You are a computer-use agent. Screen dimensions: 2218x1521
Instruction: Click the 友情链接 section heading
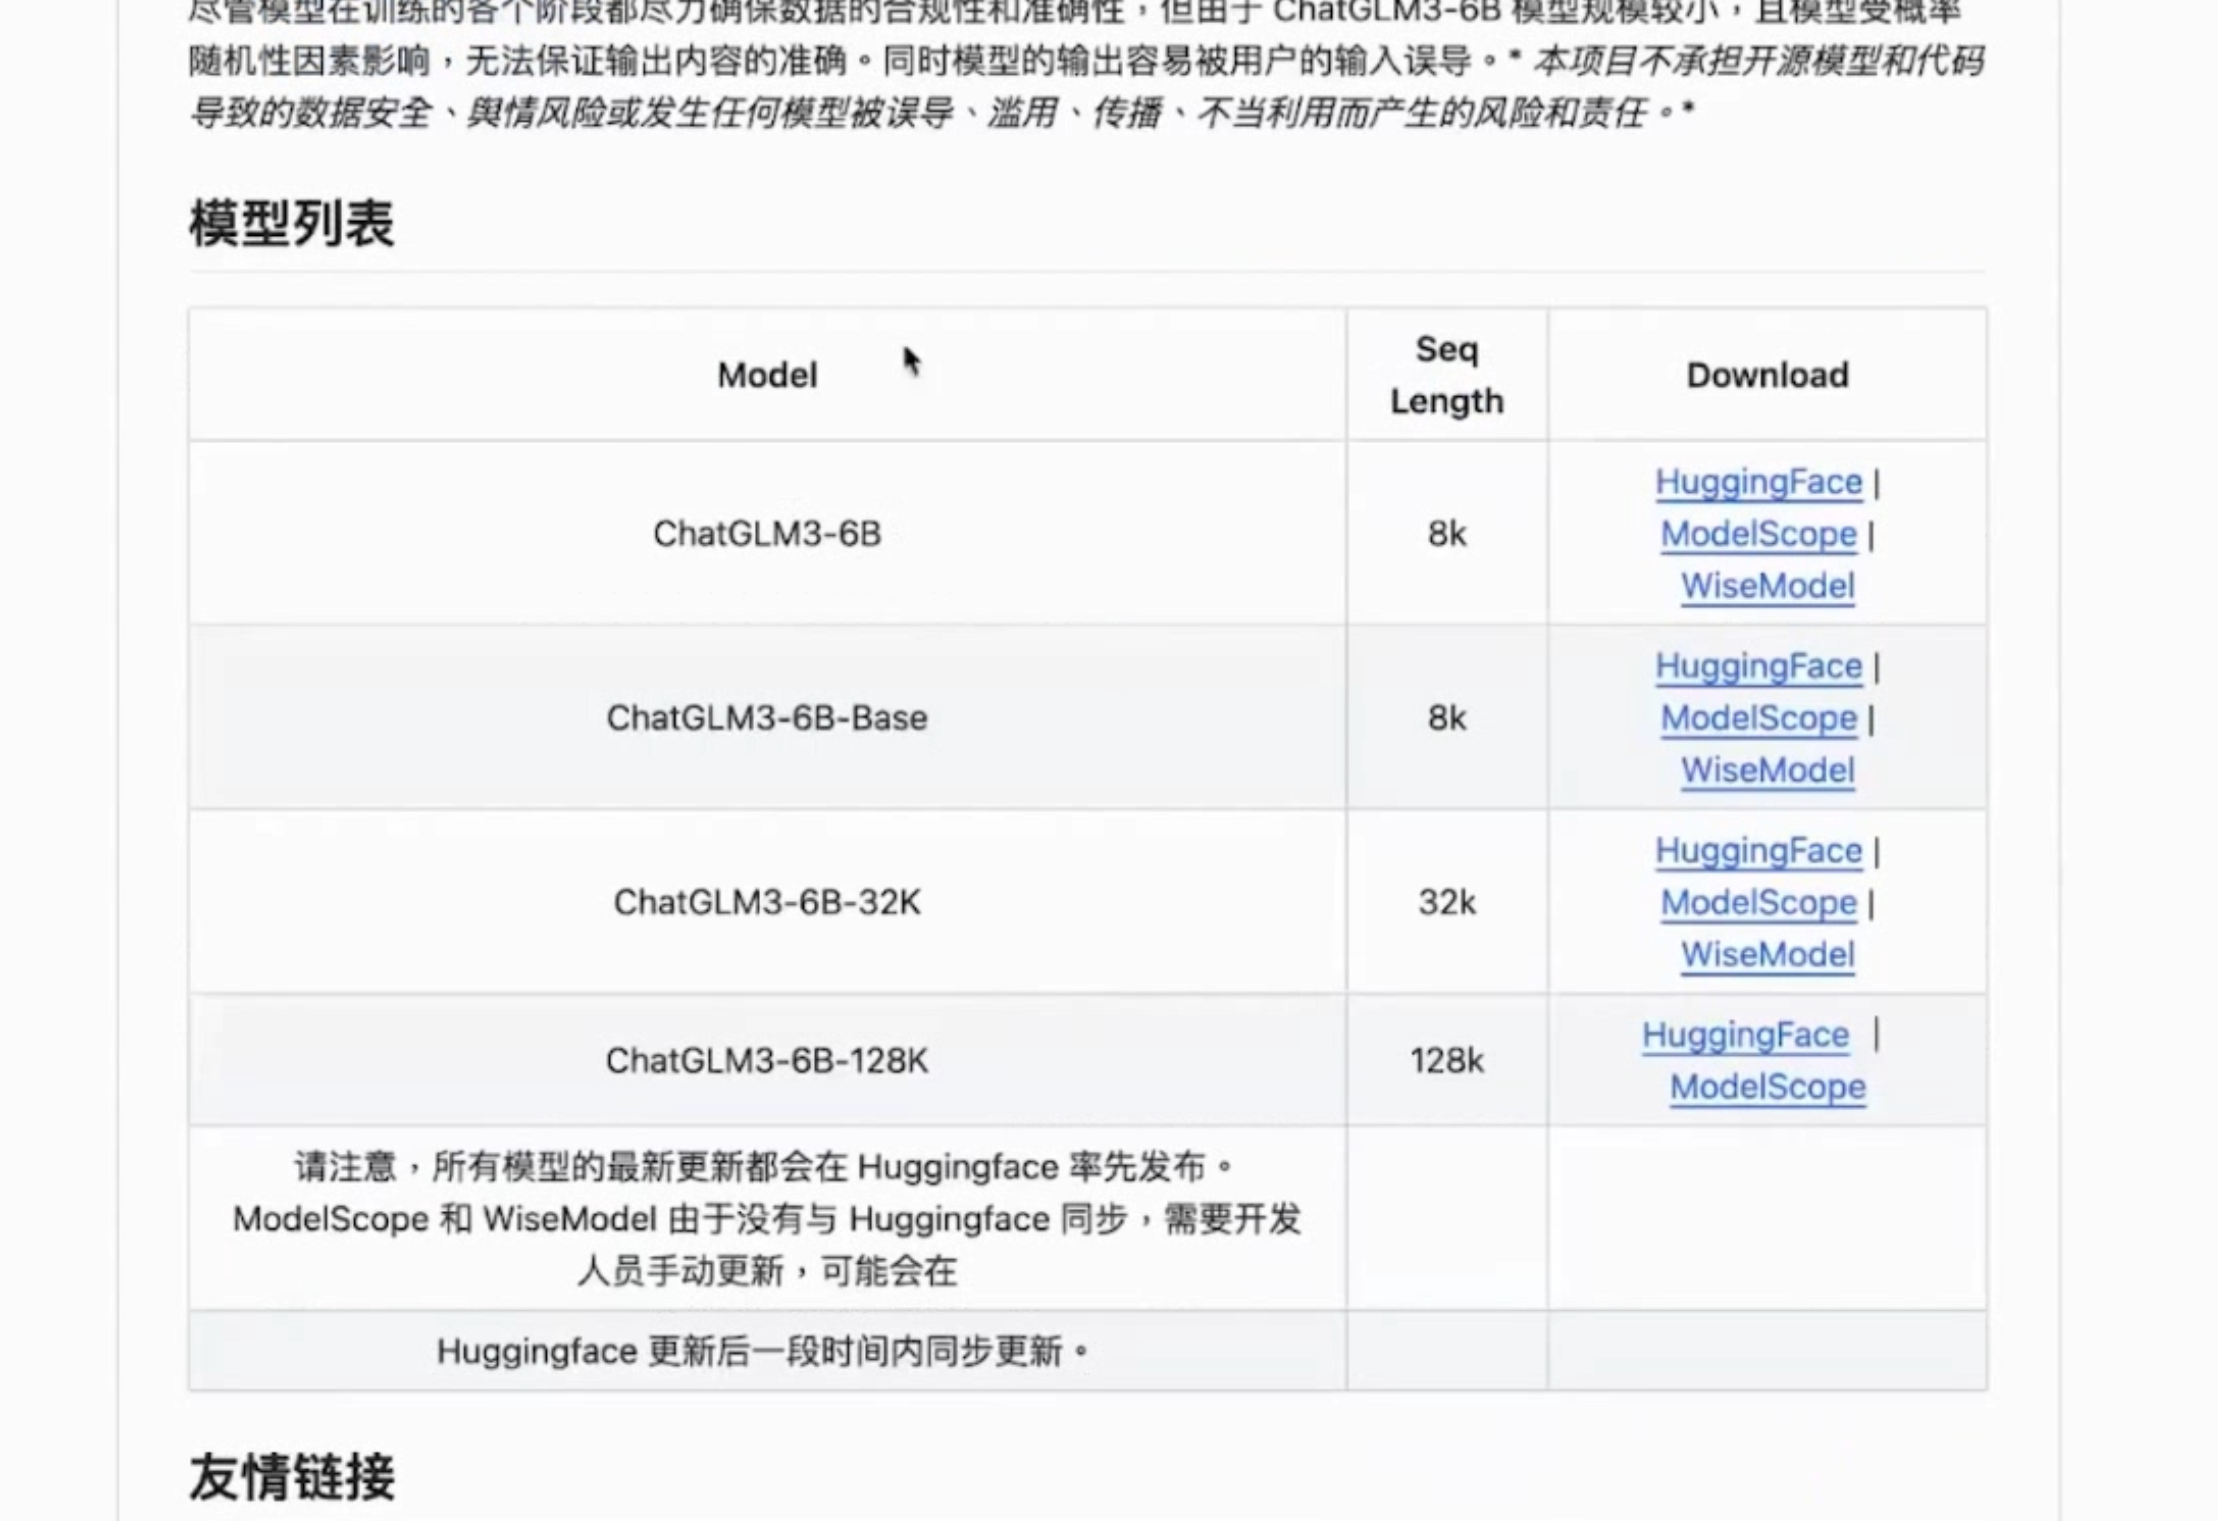tap(291, 1477)
